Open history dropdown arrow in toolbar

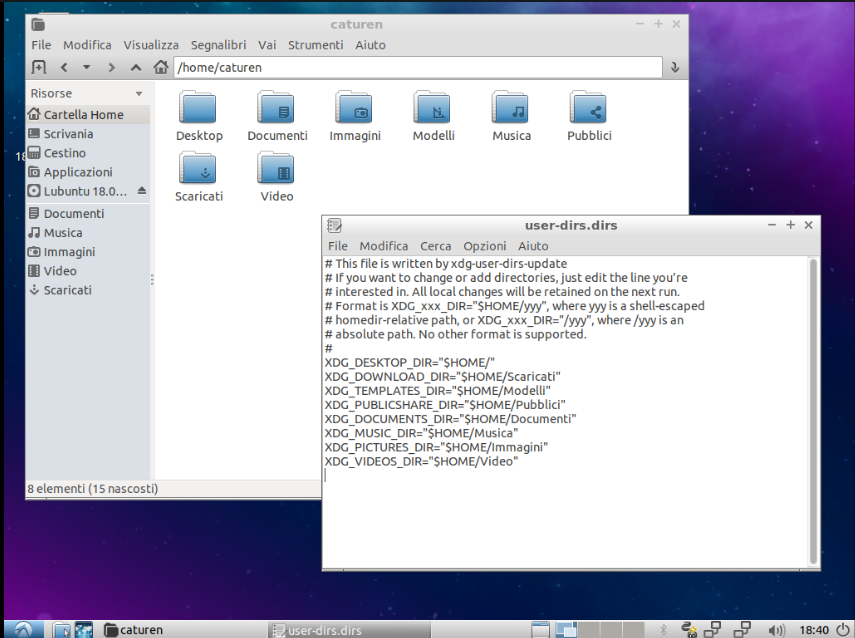pyautogui.click(x=86, y=67)
